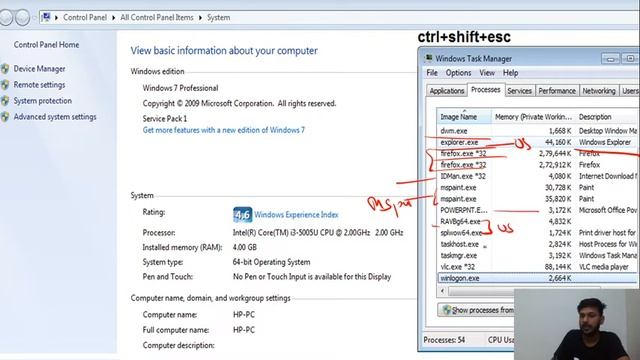Select taskhost.exe process row
This screenshot has width=640, height=360.
538,244
